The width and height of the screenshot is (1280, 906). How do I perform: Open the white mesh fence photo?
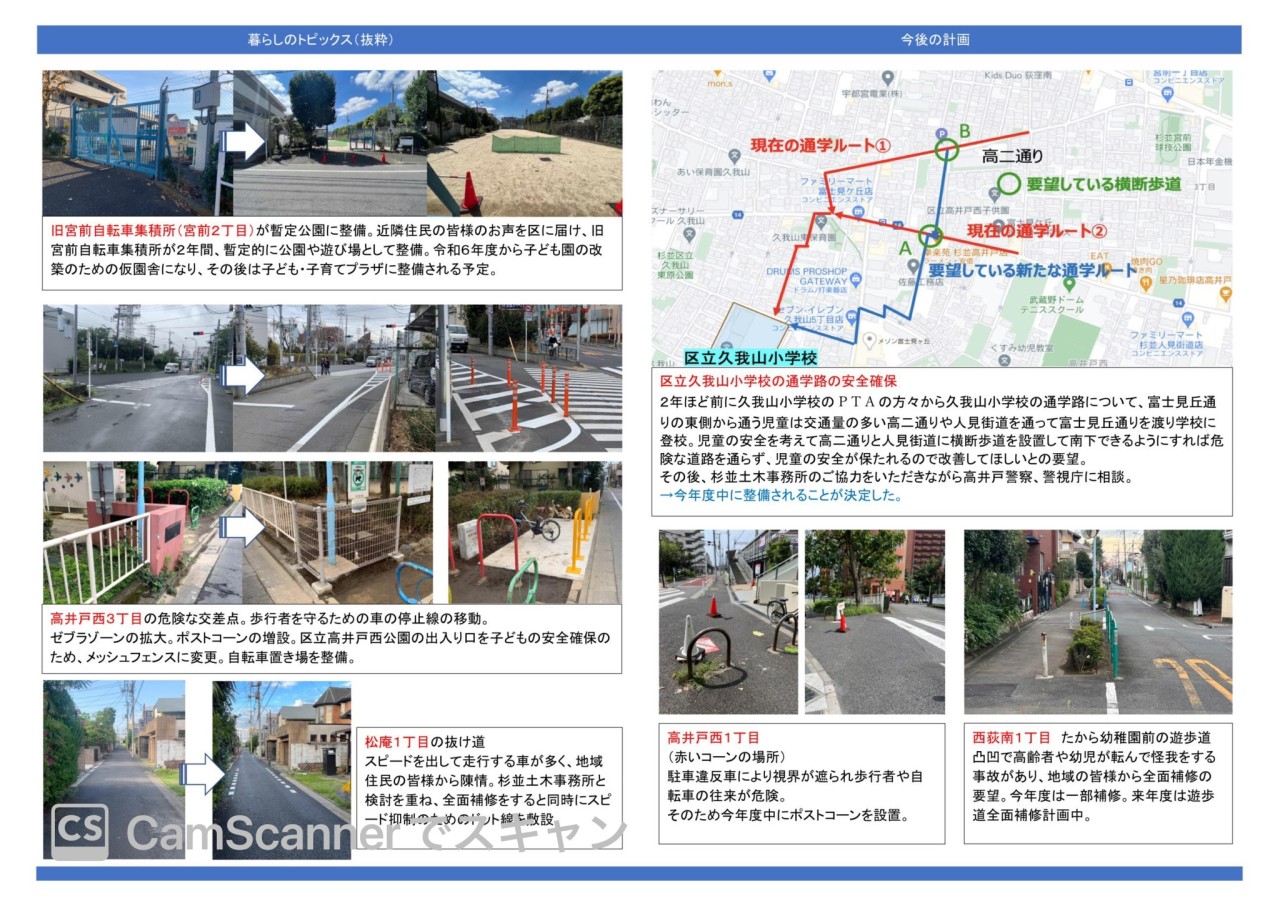point(338,532)
